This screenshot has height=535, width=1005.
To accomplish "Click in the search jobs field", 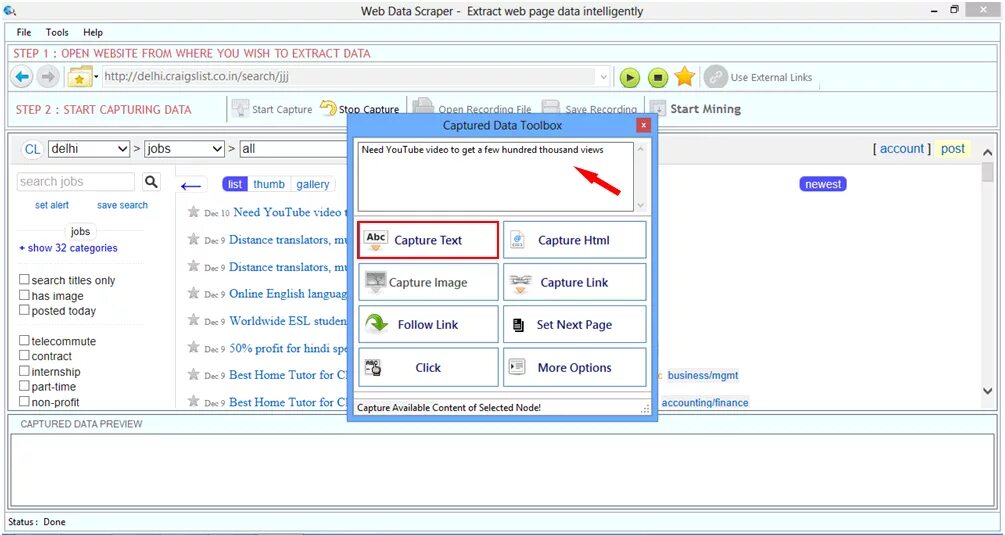I will (x=76, y=182).
